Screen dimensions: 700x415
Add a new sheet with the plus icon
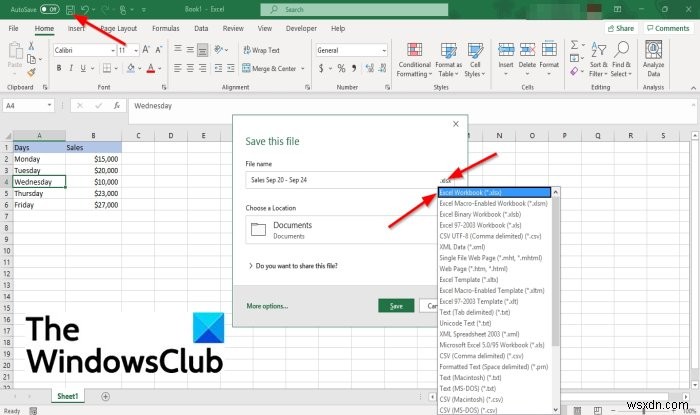[105, 396]
